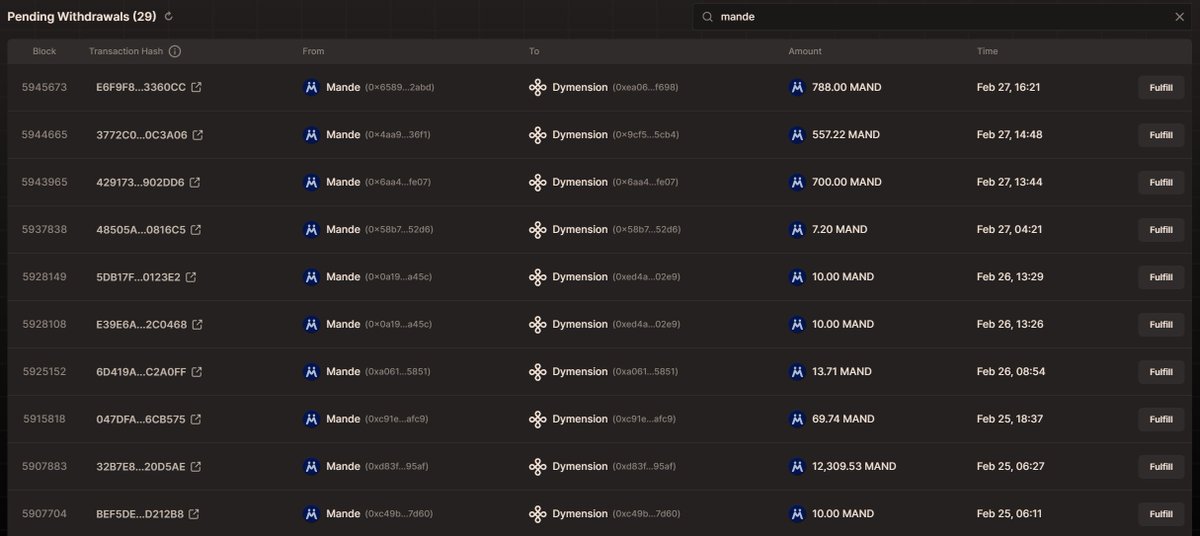Click Mande address (0xd83f...95af)
1200x536 pixels.
(x=398, y=467)
